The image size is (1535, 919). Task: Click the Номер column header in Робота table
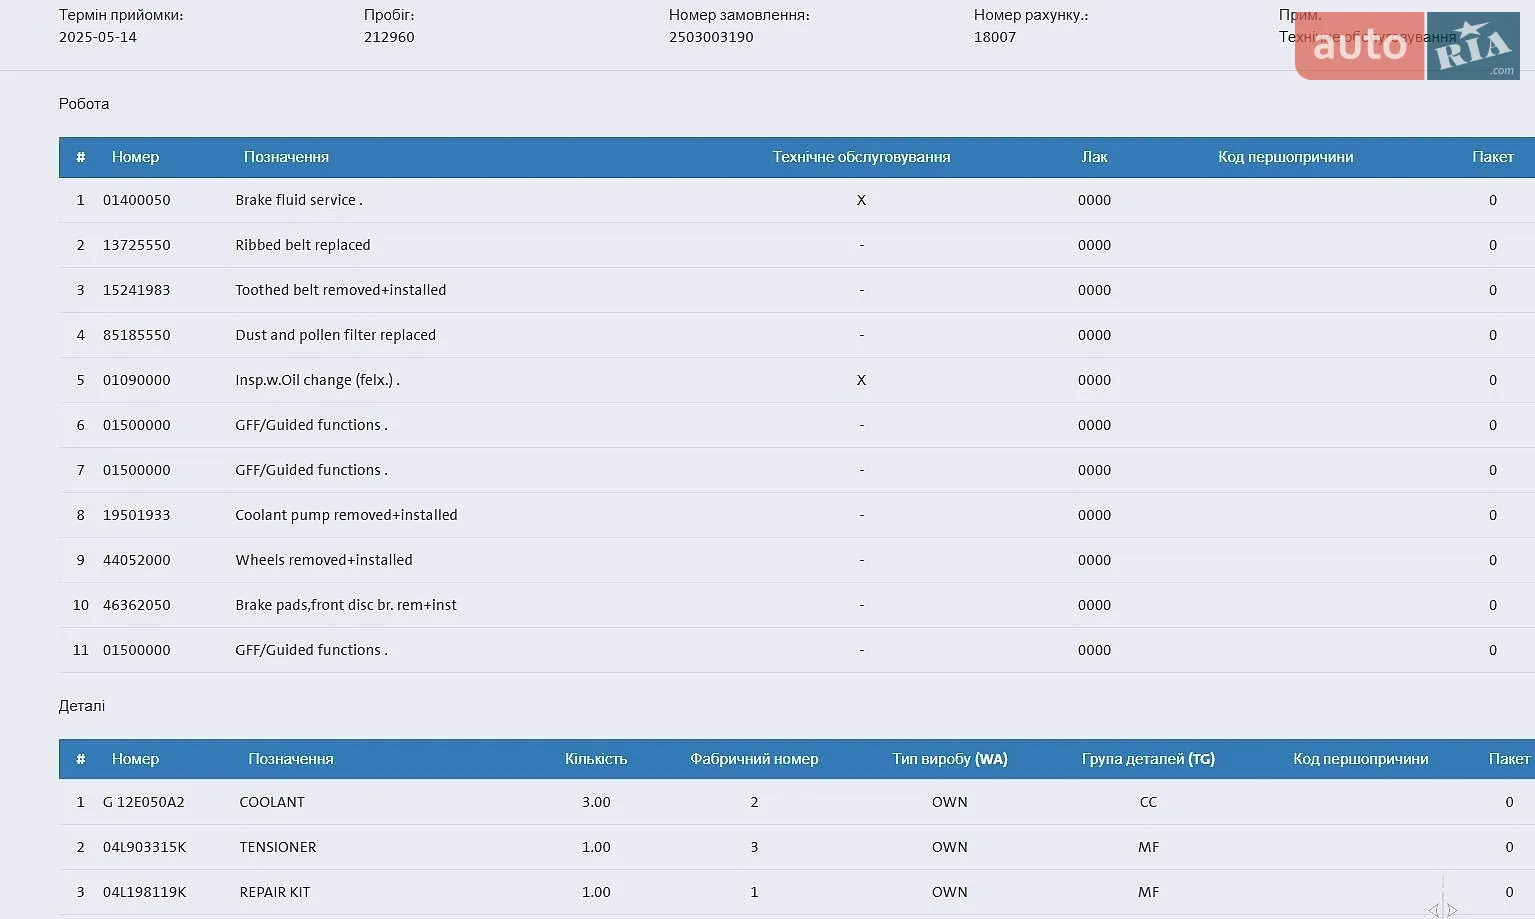pos(135,157)
